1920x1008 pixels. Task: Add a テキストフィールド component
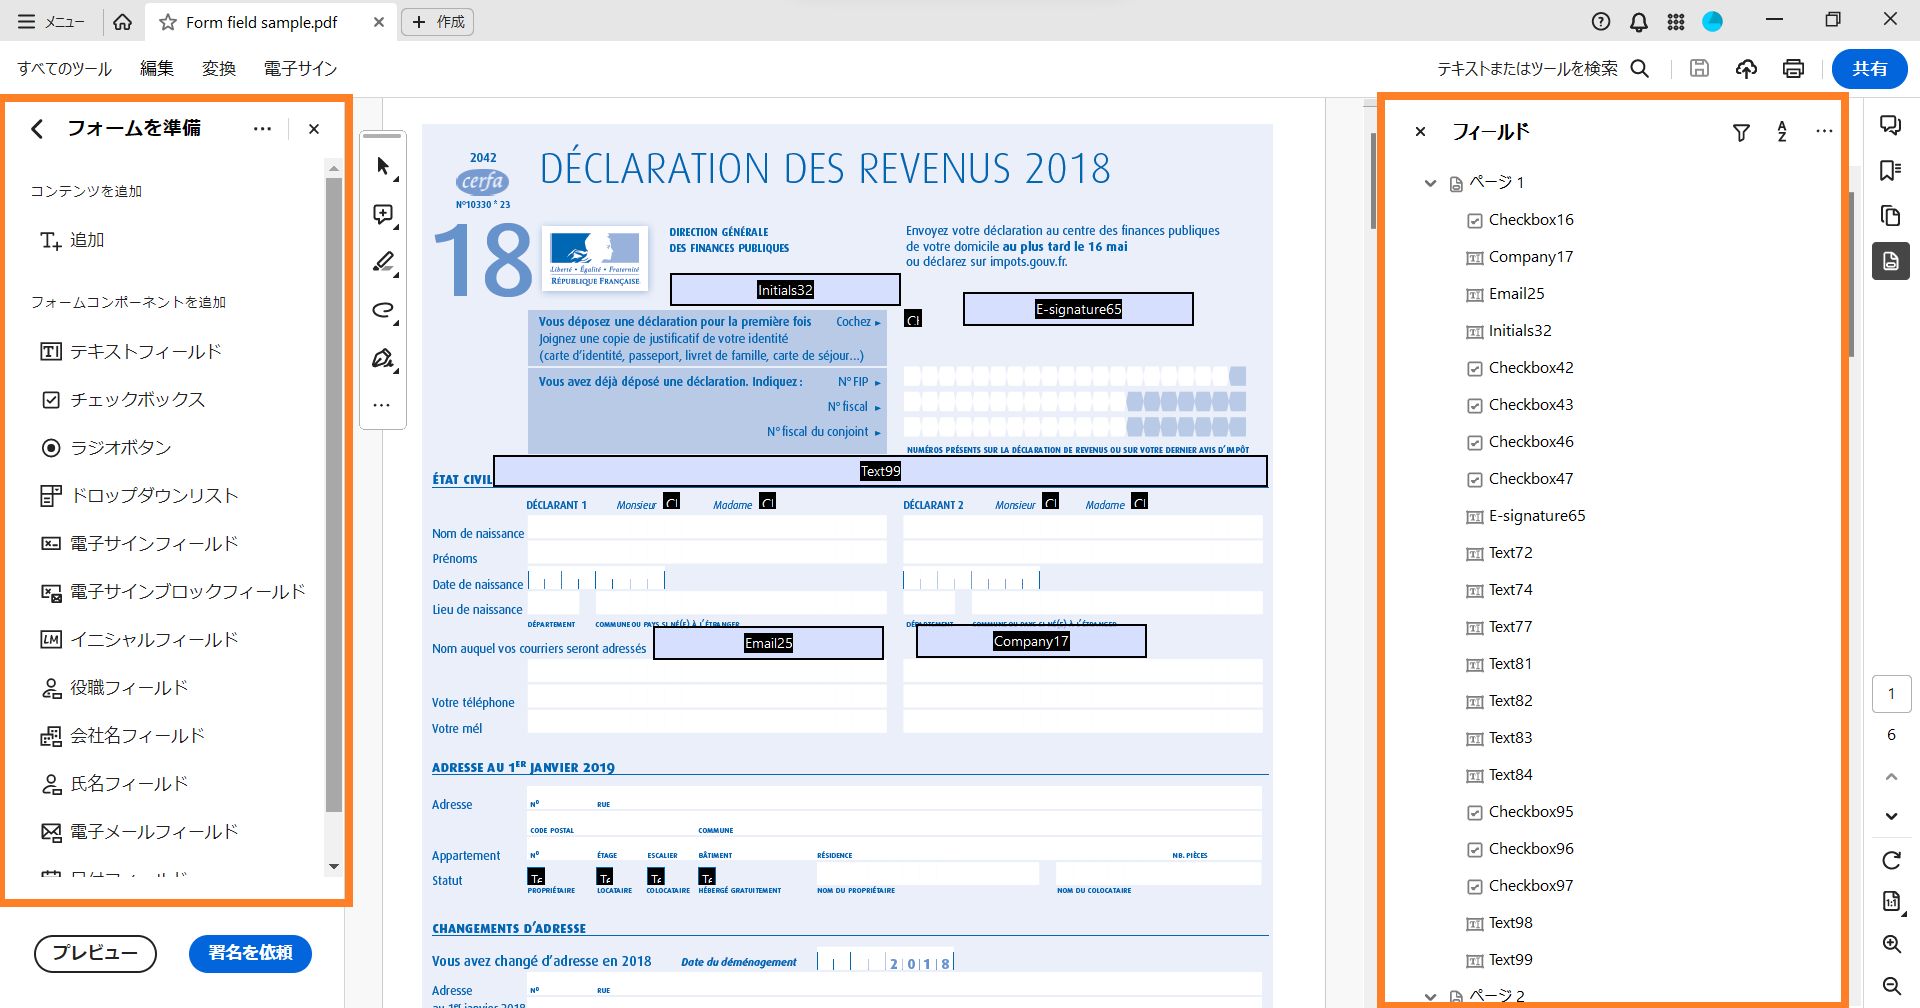click(x=130, y=352)
